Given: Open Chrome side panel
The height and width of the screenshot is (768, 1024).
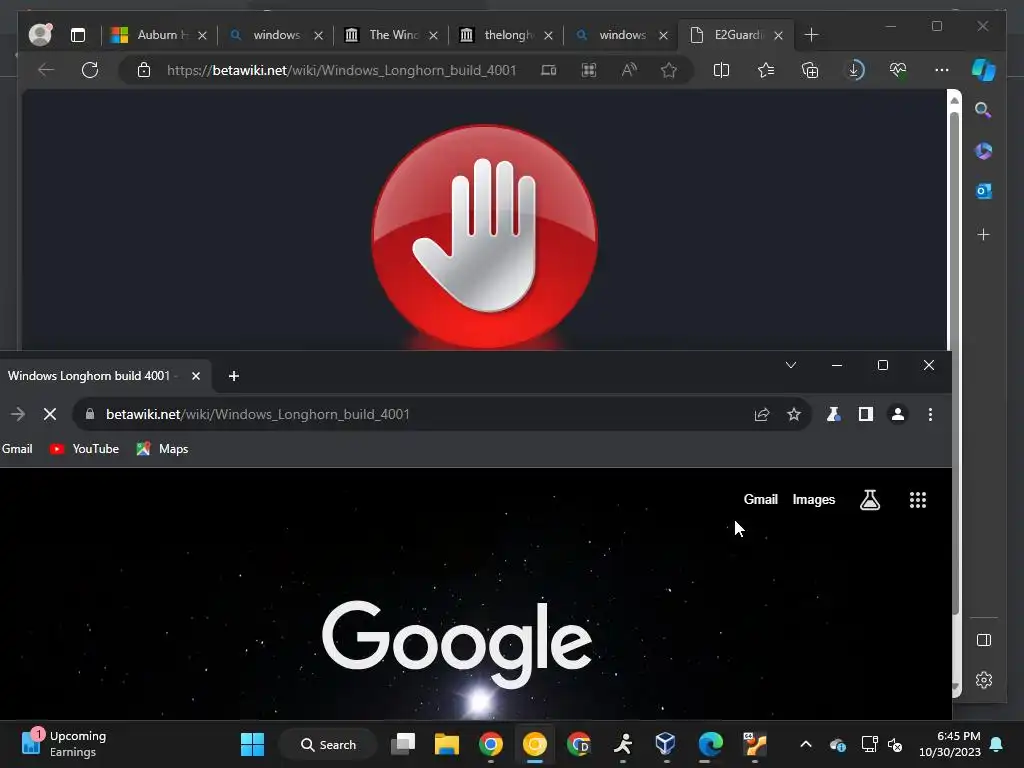Looking at the screenshot, I should pos(866,414).
